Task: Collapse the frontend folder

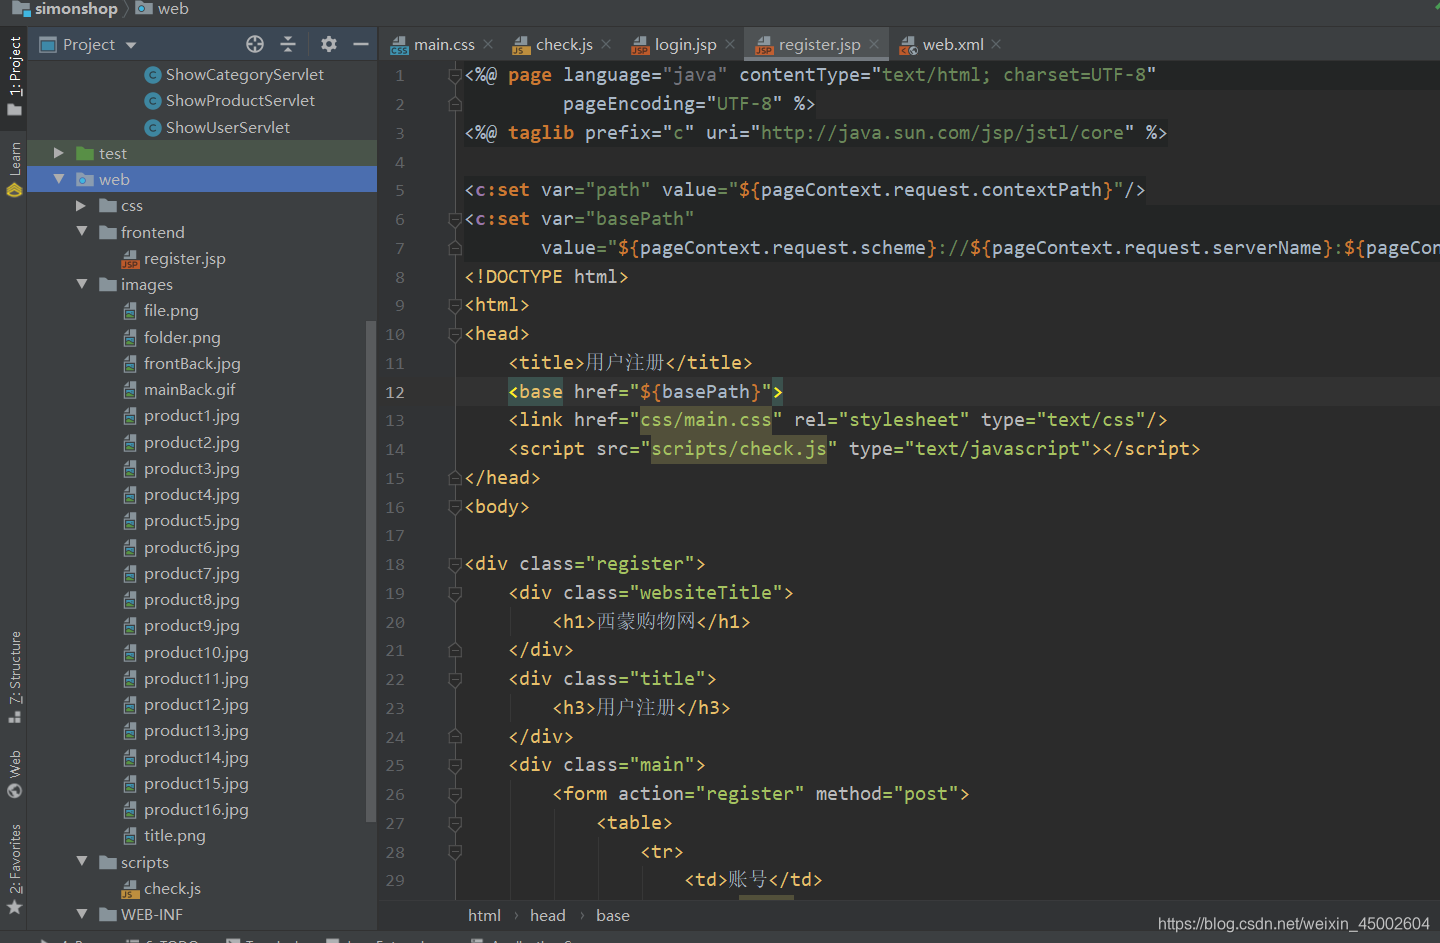Action: pyautogui.click(x=81, y=232)
